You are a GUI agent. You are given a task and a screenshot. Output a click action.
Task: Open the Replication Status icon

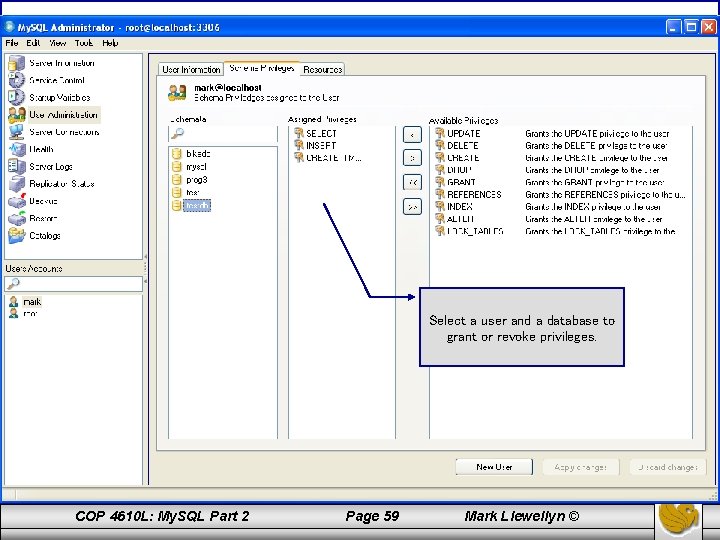pos(17,184)
